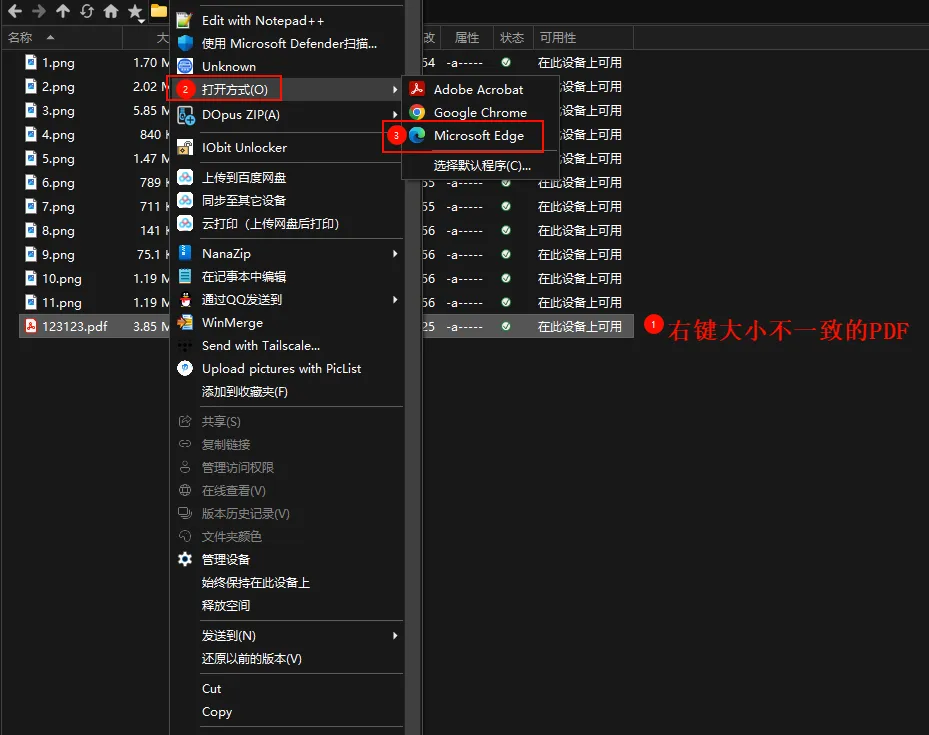
Task: Select the 123123.pdf file
Action: (x=74, y=327)
